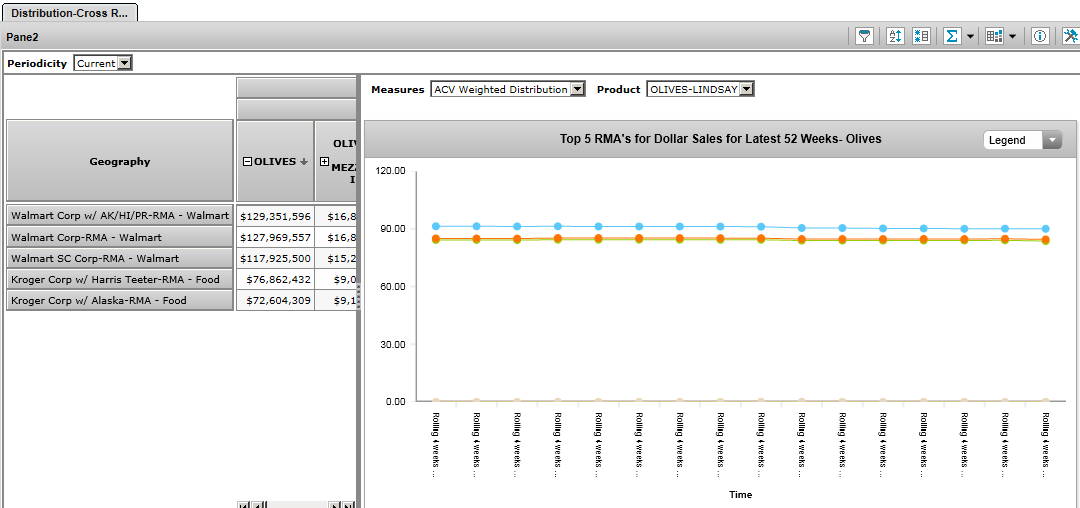Image resolution: width=1080 pixels, height=508 pixels.
Task: Select Walmart Corp-RMA - Walmart row
Action: click(120, 237)
